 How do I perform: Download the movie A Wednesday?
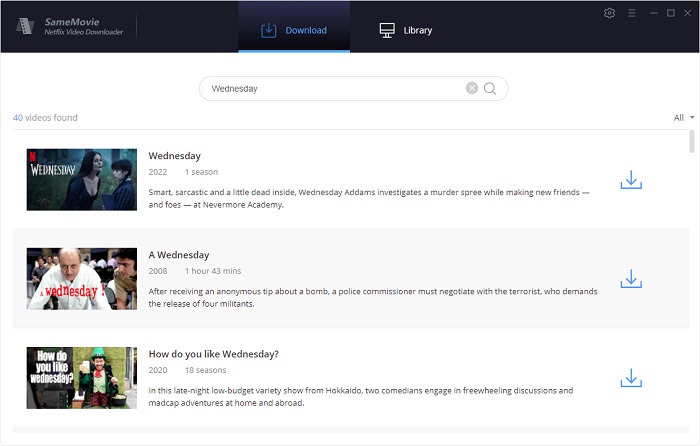(630, 279)
